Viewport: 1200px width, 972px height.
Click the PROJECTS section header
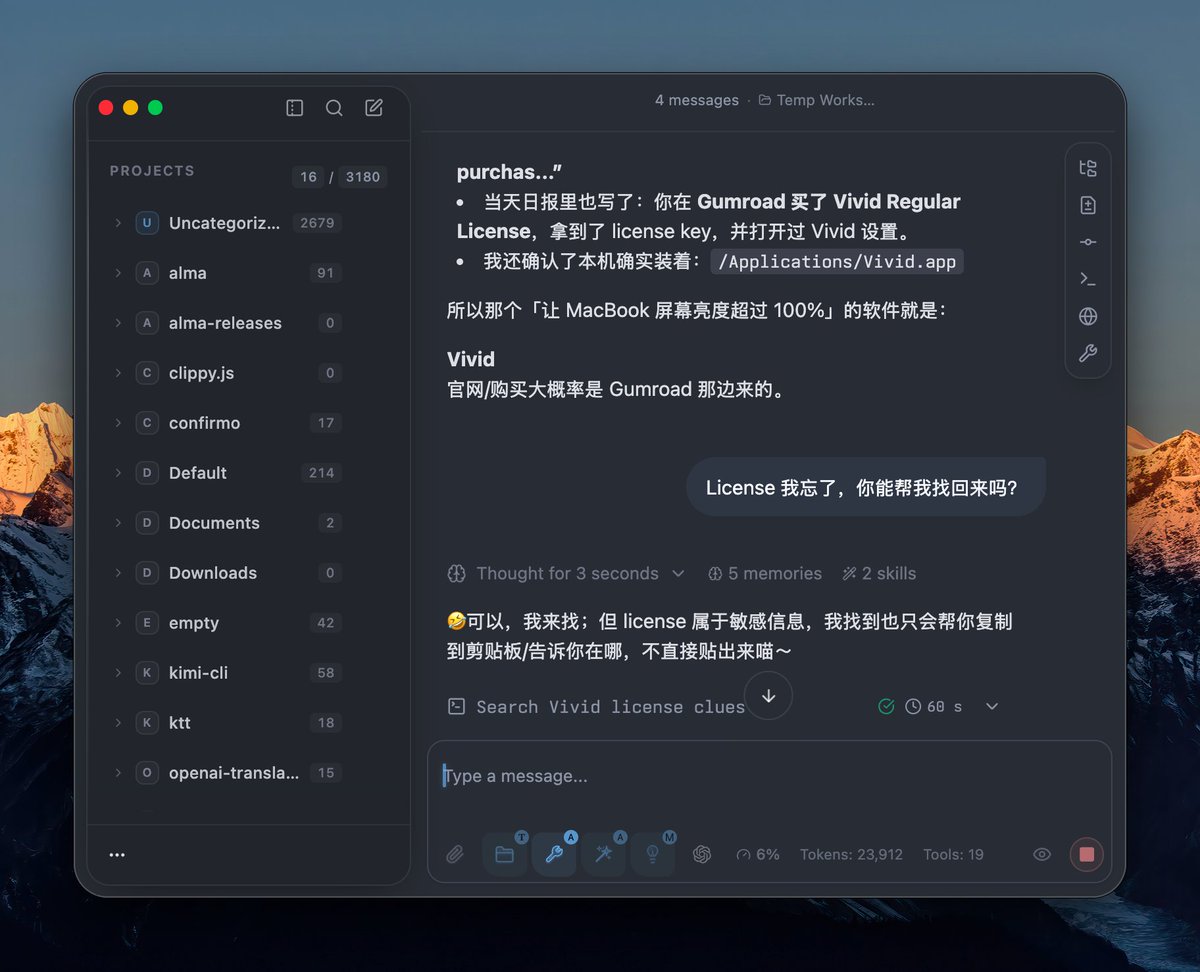pyautogui.click(x=152, y=171)
